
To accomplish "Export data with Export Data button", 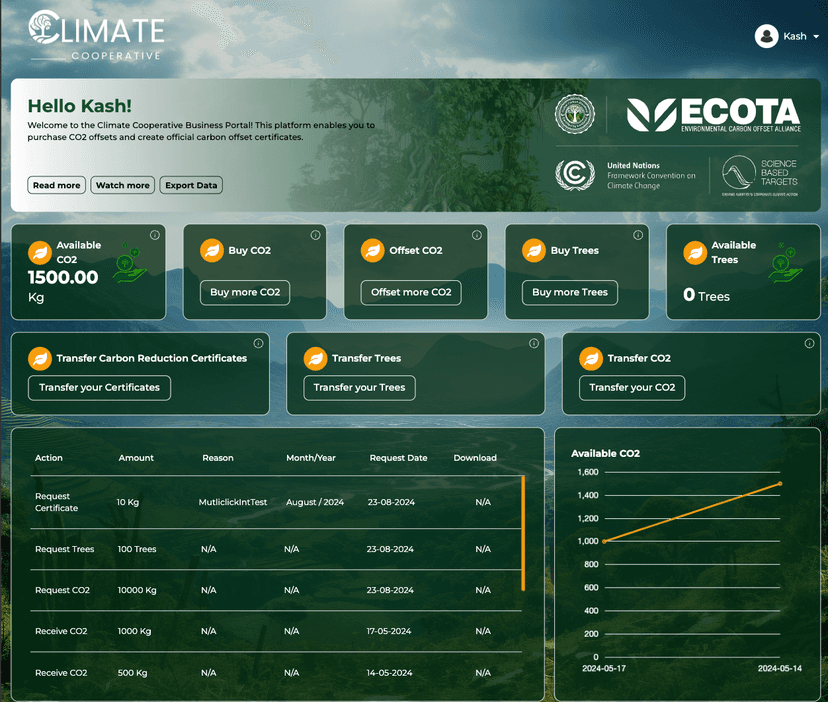I will point(191,185).
